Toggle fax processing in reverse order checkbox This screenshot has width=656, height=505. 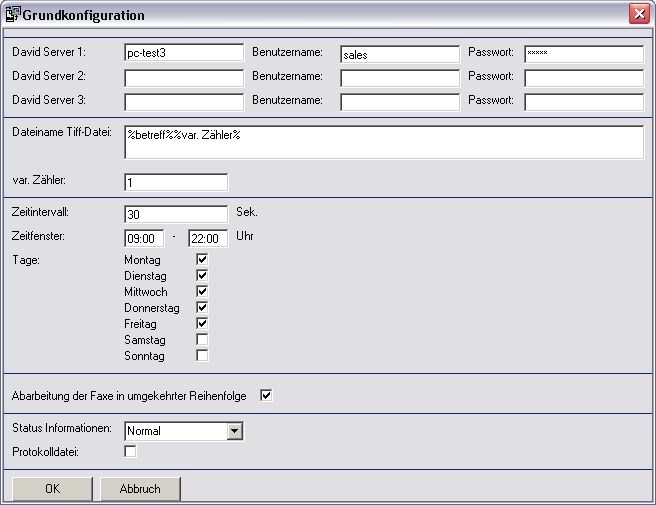coord(266,395)
